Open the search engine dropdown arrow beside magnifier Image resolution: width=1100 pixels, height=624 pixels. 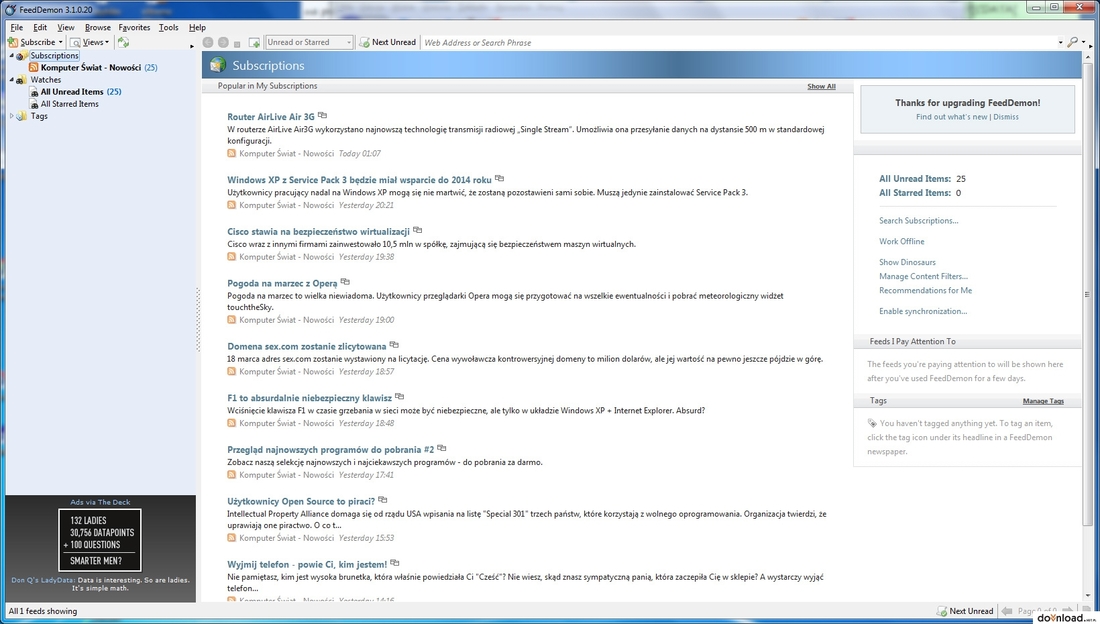(1083, 43)
